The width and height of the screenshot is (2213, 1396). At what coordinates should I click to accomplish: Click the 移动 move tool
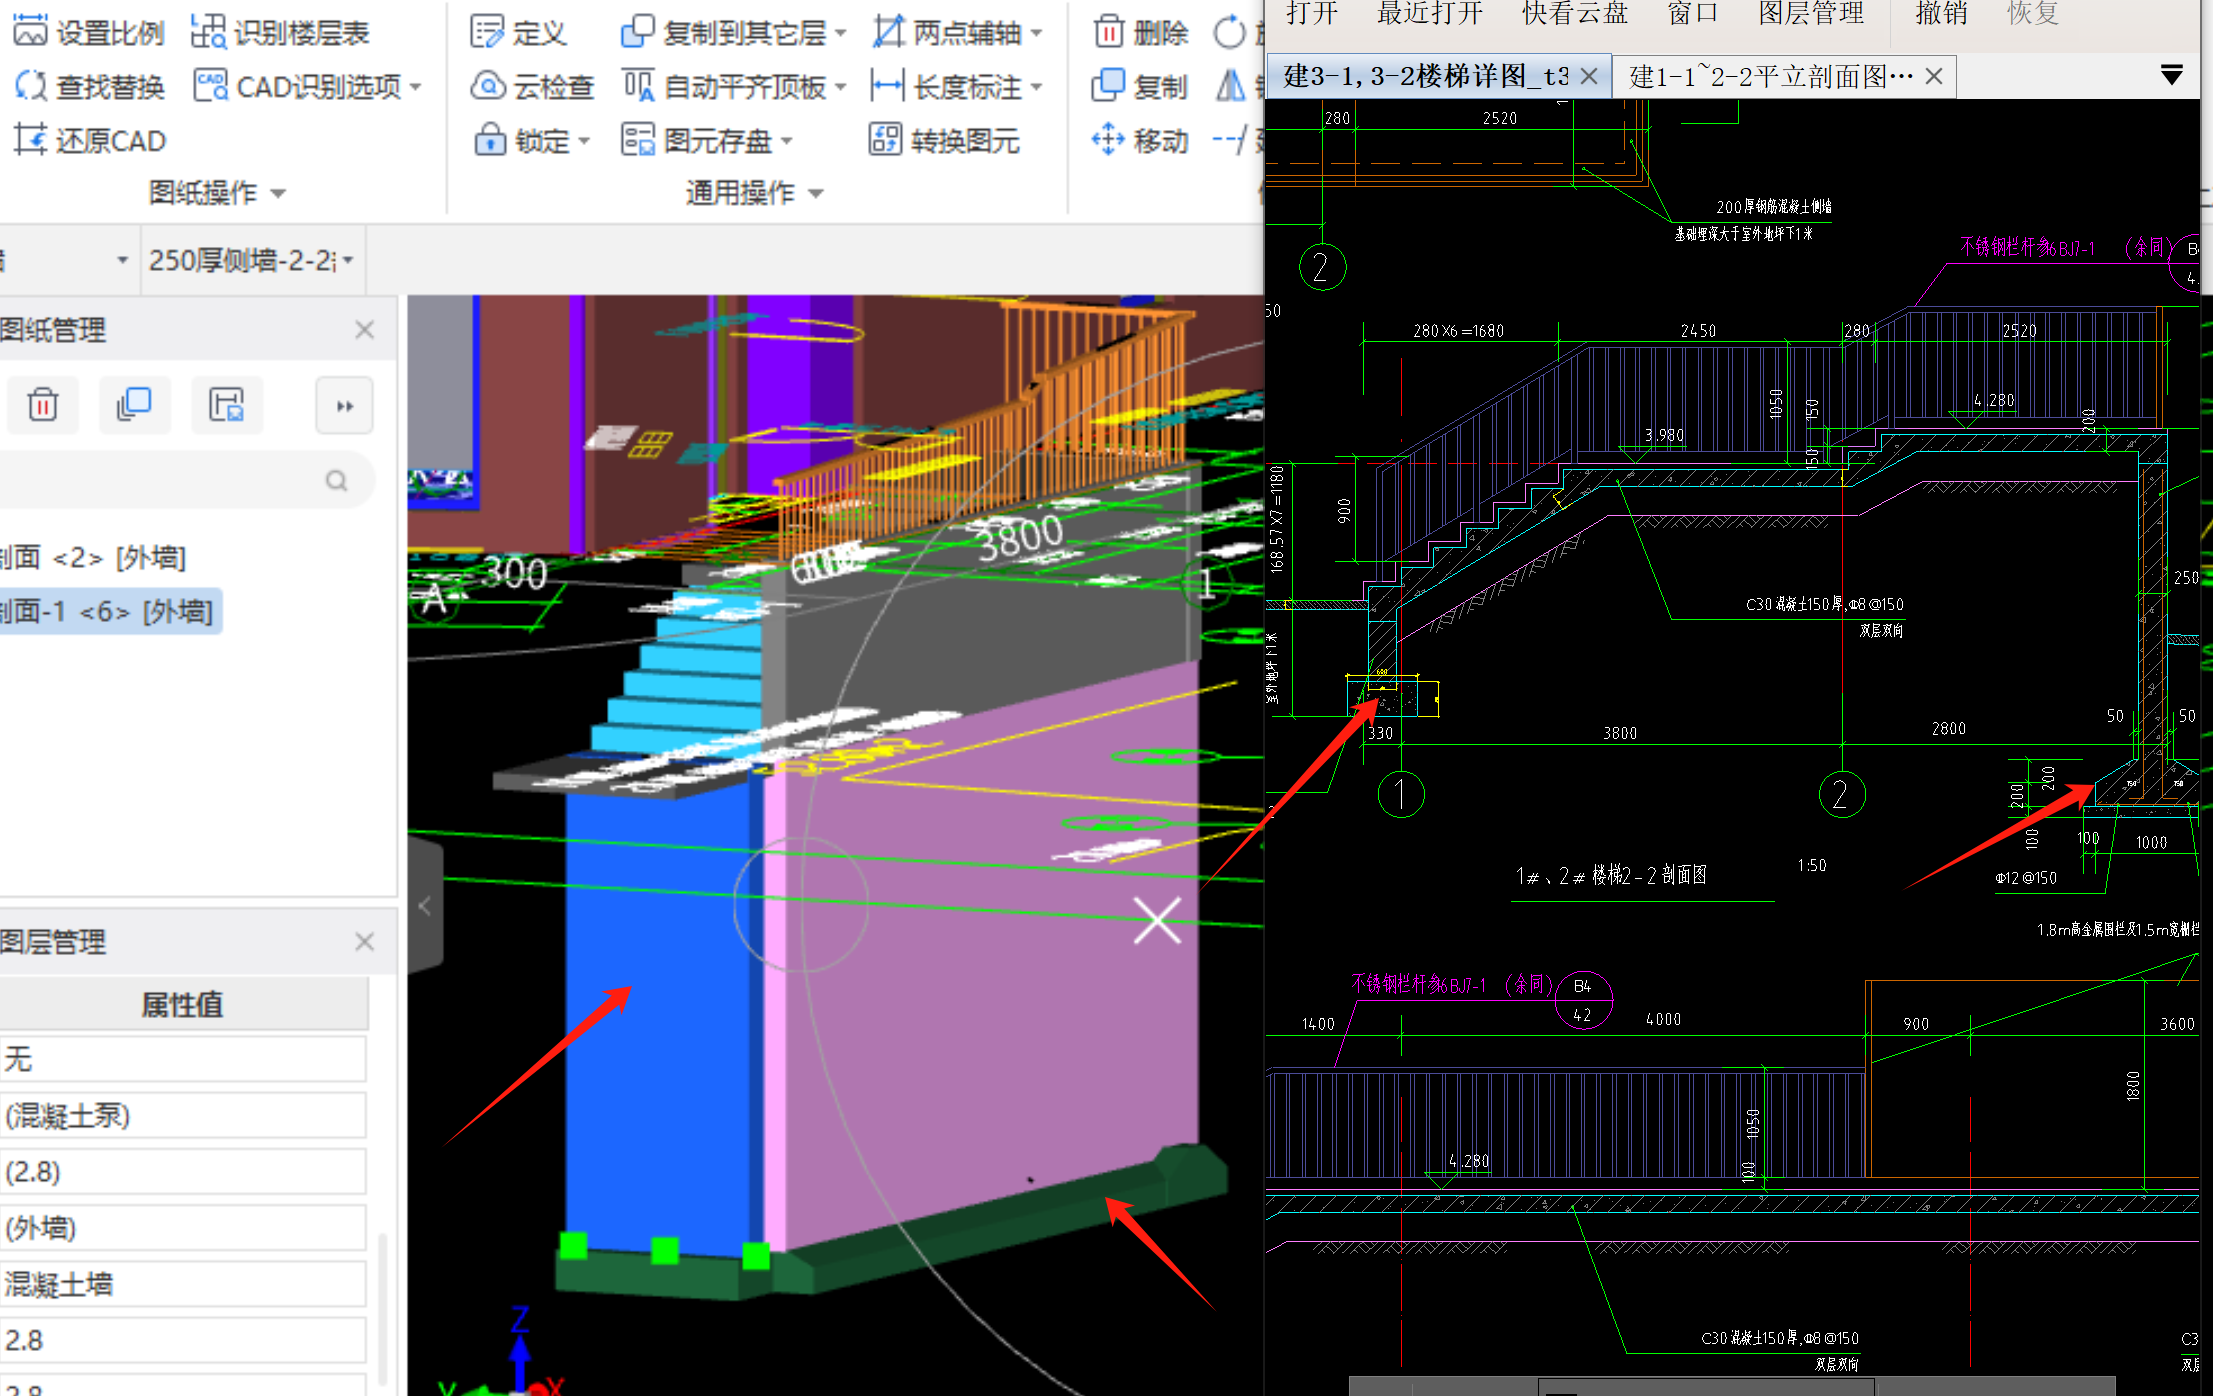(x=1140, y=141)
